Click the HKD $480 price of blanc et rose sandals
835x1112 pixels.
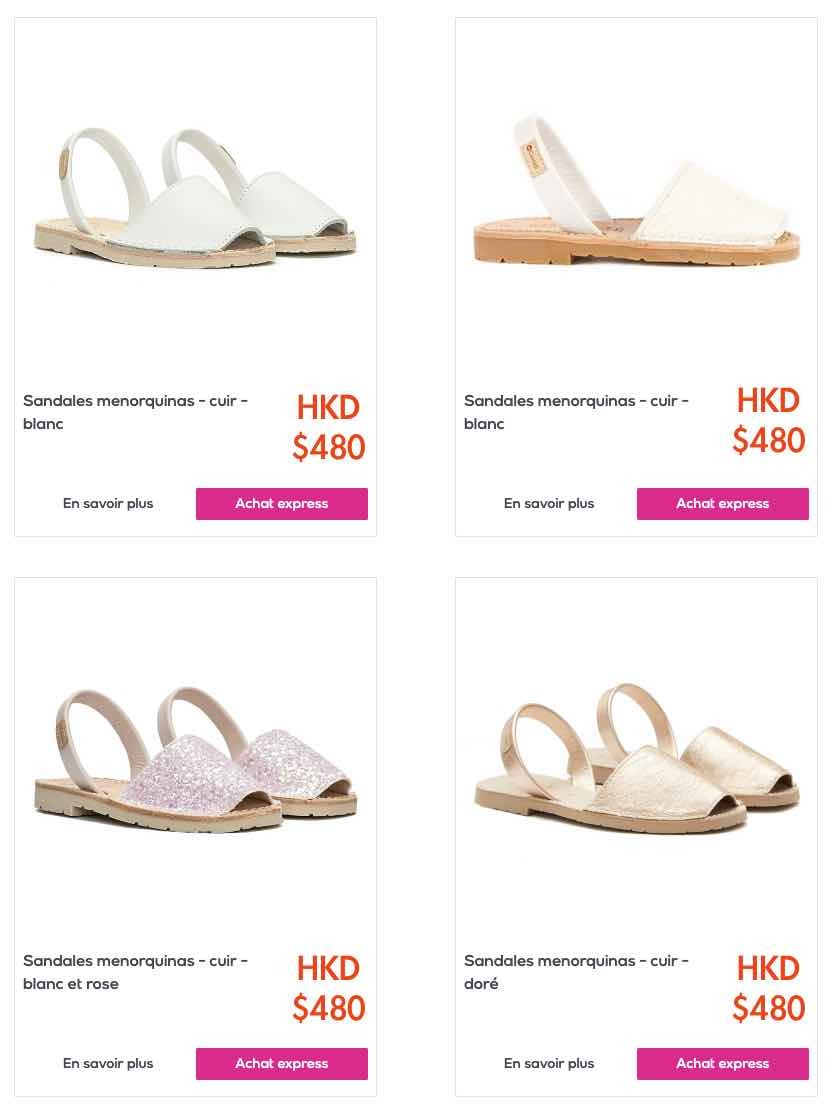pos(328,989)
